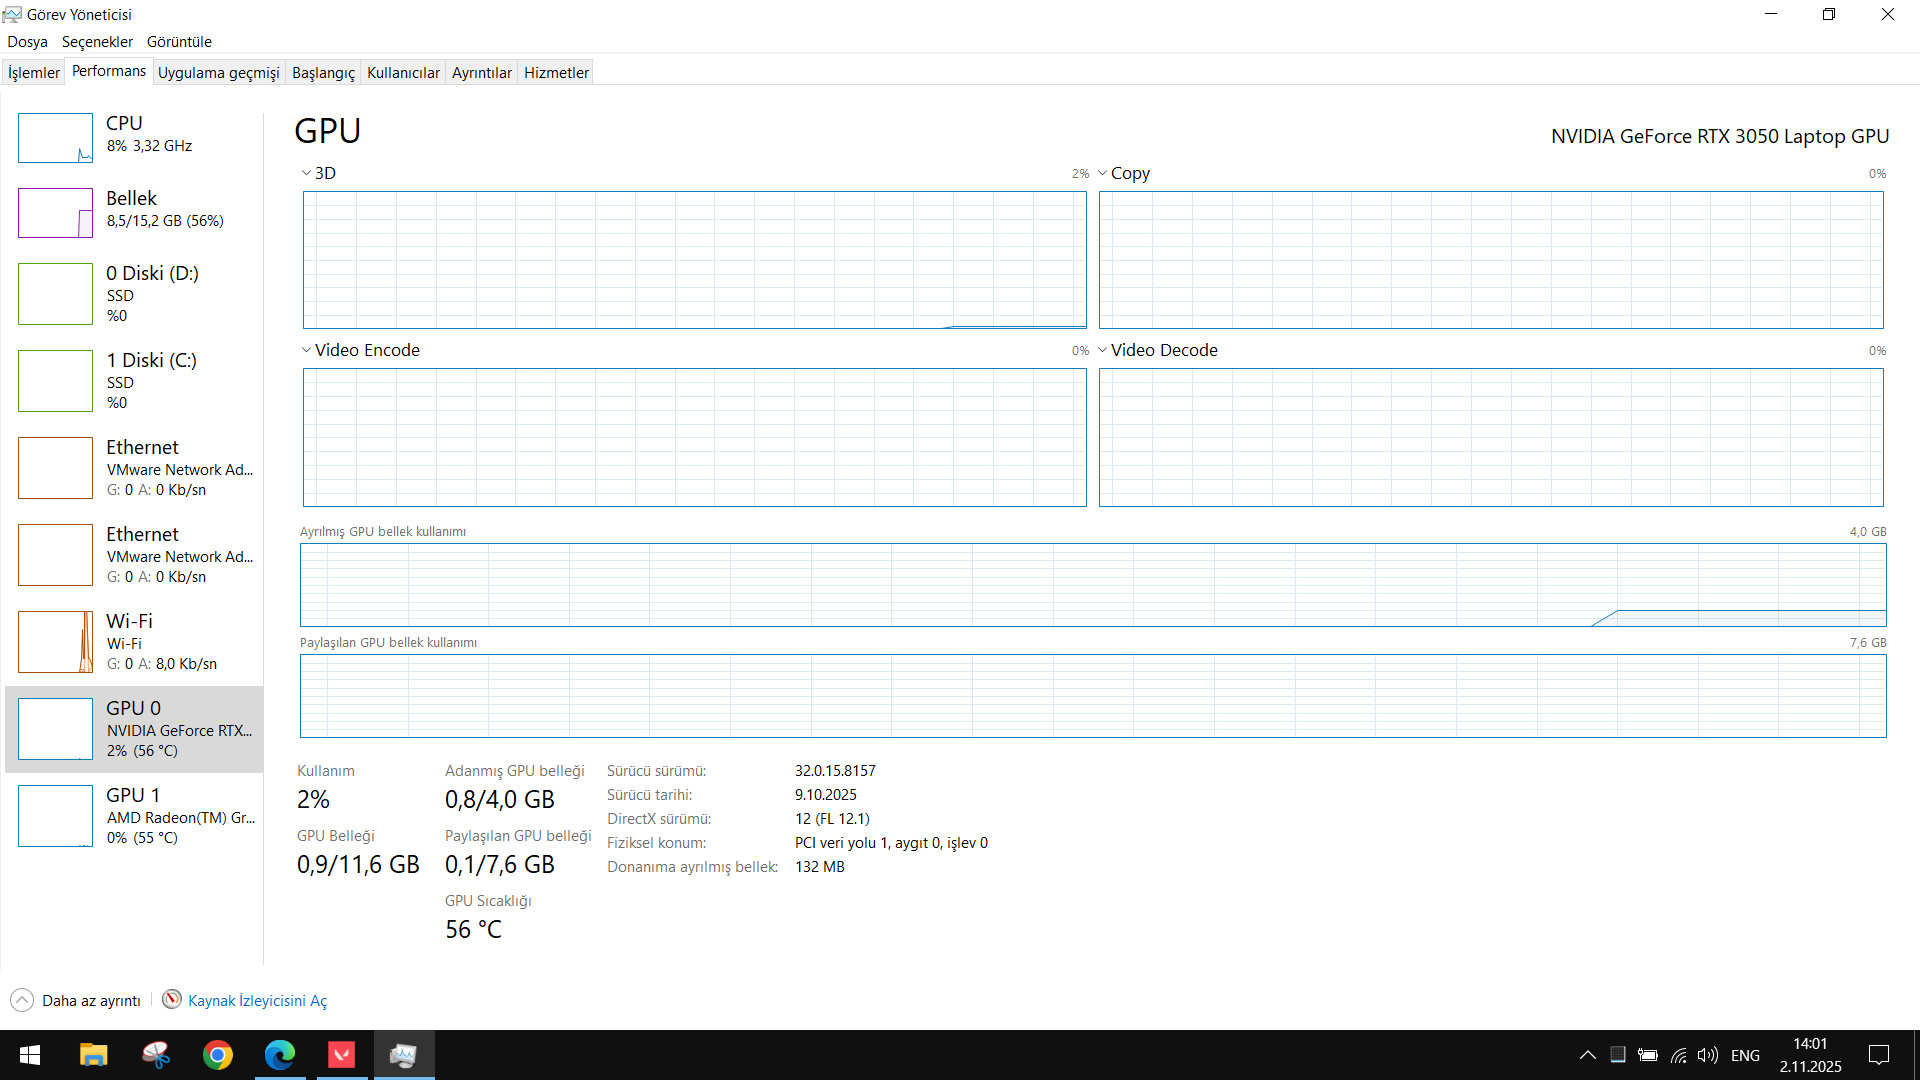Open the Bellek memory graph thumbnail

click(x=55, y=213)
